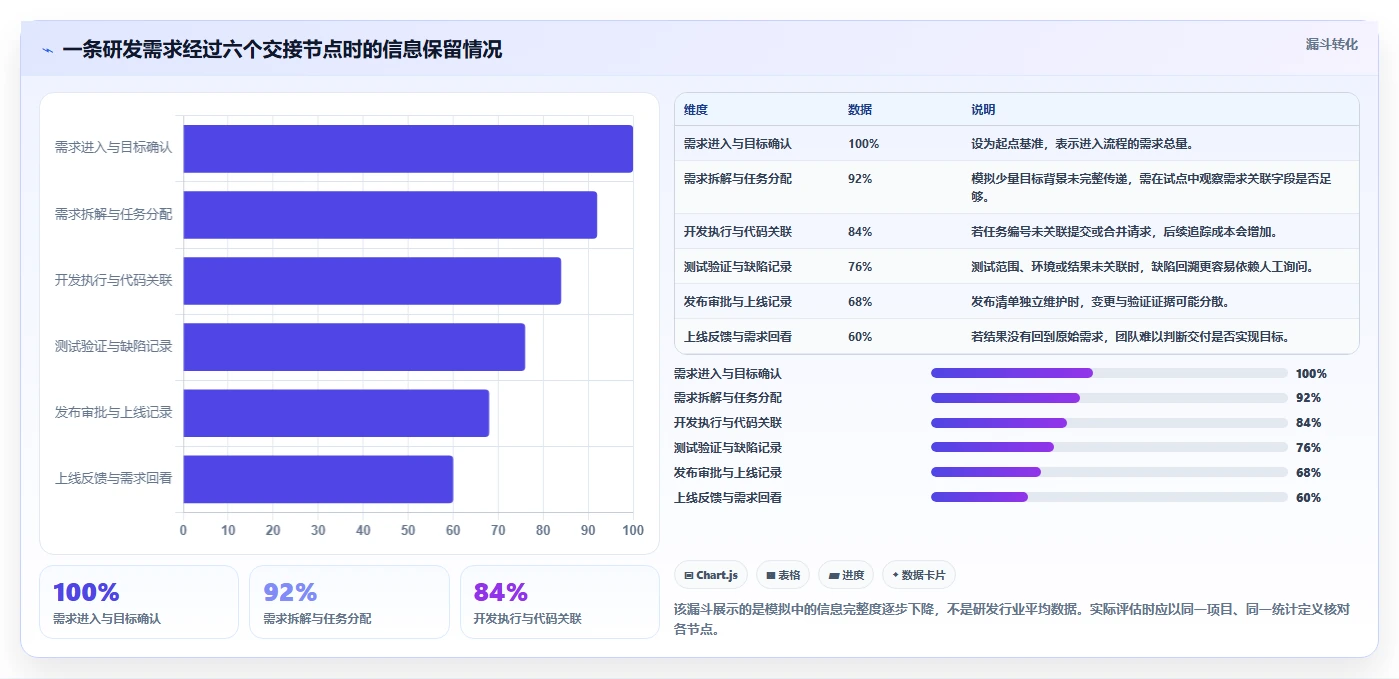Click the 92% value in the table
Image resolution: width=1399 pixels, height=679 pixels.
(x=860, y=179)
